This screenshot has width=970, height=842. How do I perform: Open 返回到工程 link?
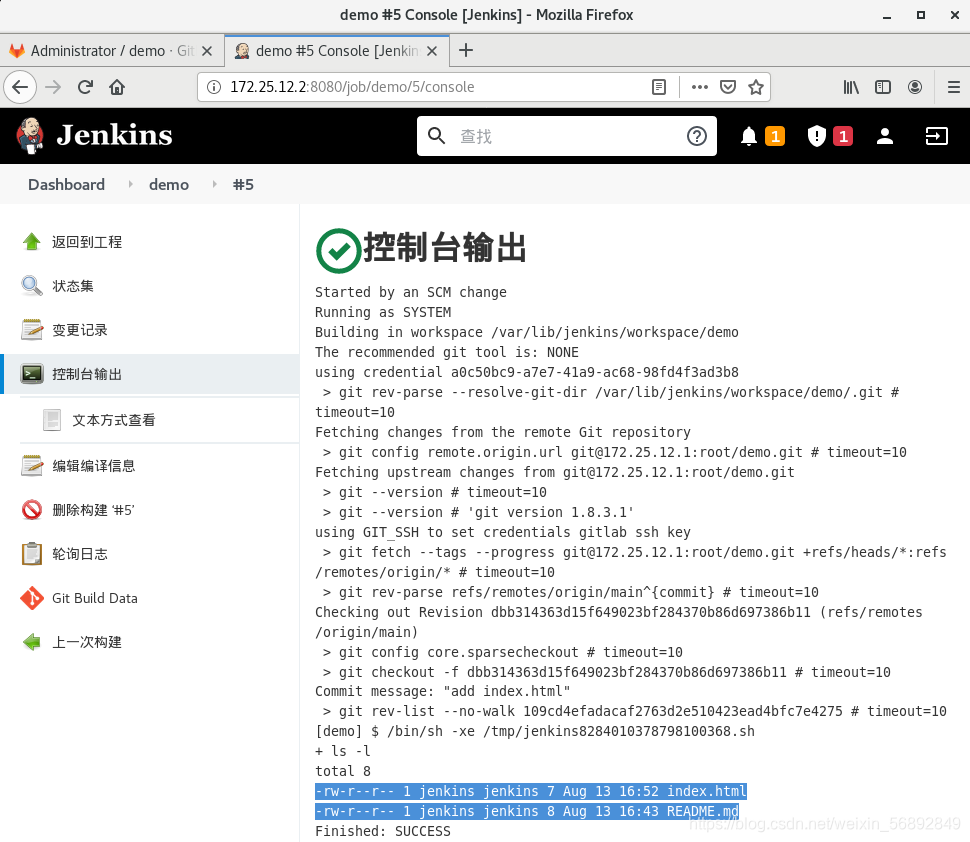(87, 242)
